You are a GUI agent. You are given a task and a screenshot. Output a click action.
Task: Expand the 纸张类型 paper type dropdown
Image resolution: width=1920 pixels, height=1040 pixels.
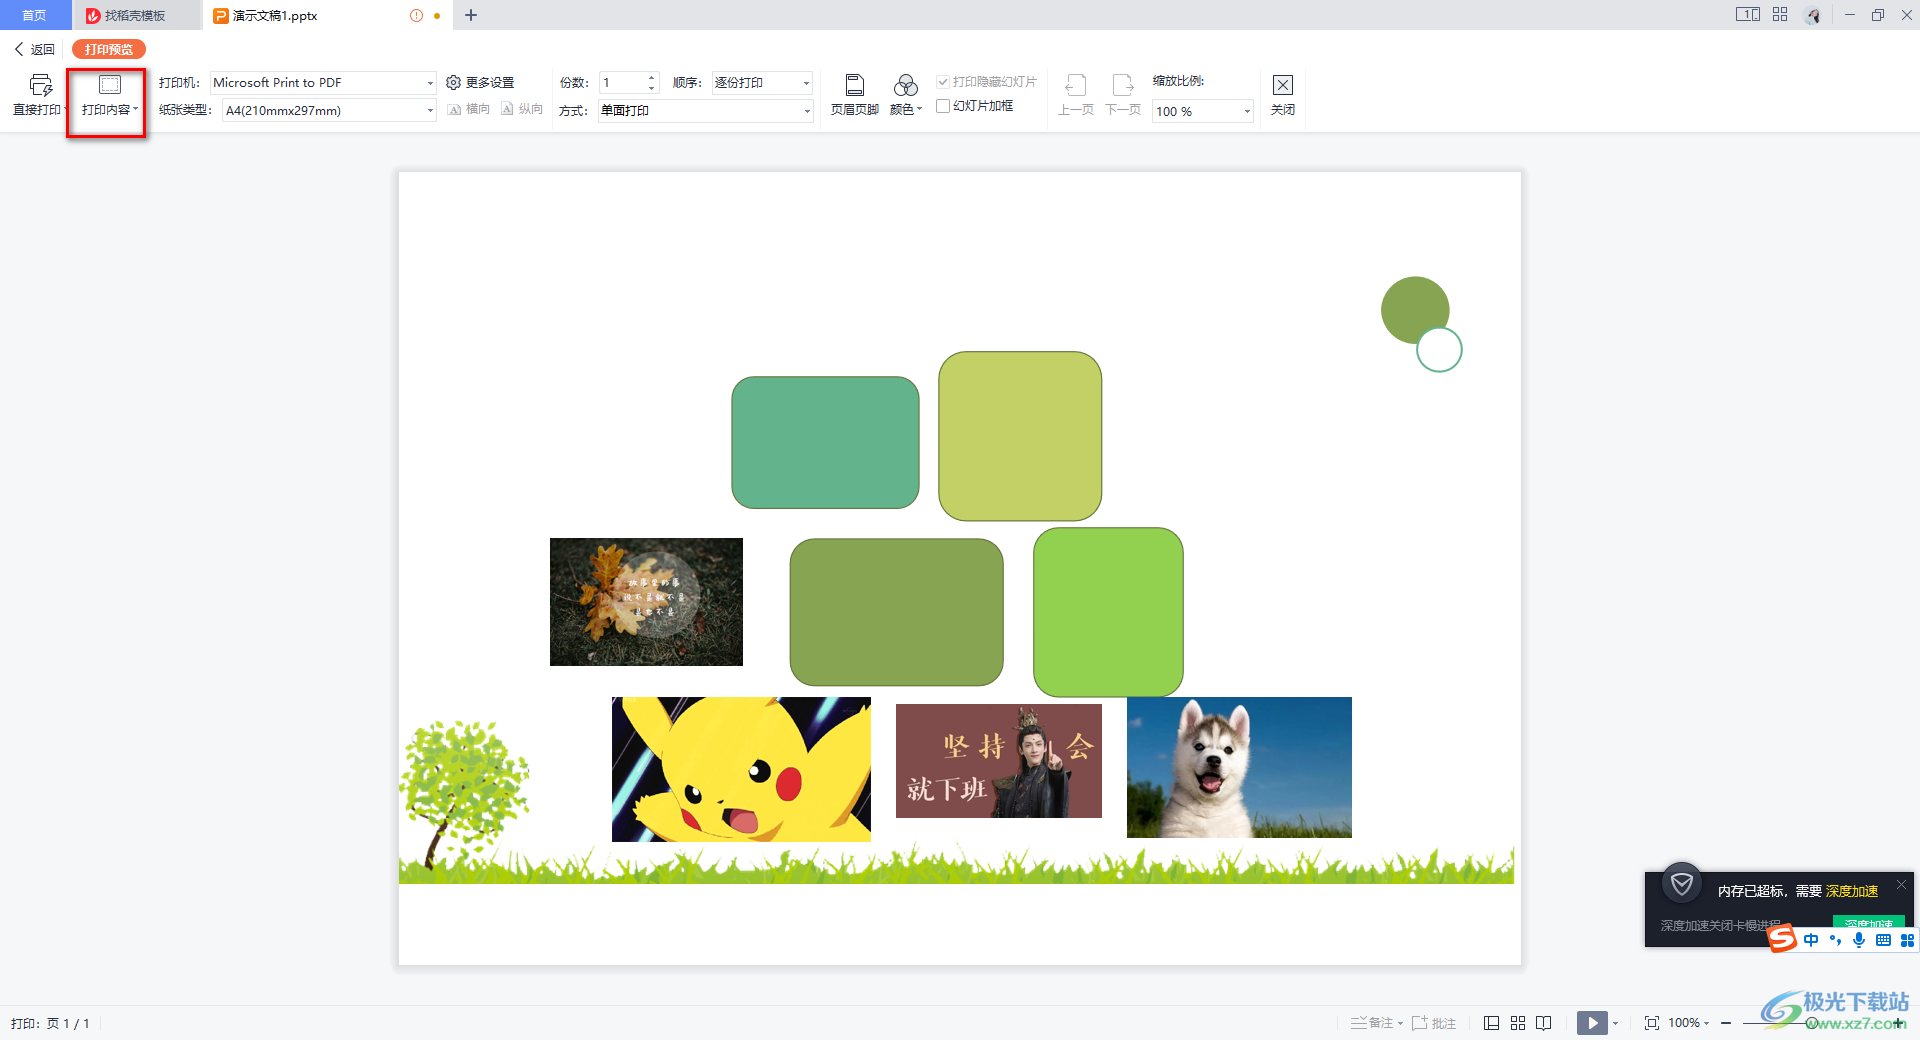point(430,110)
